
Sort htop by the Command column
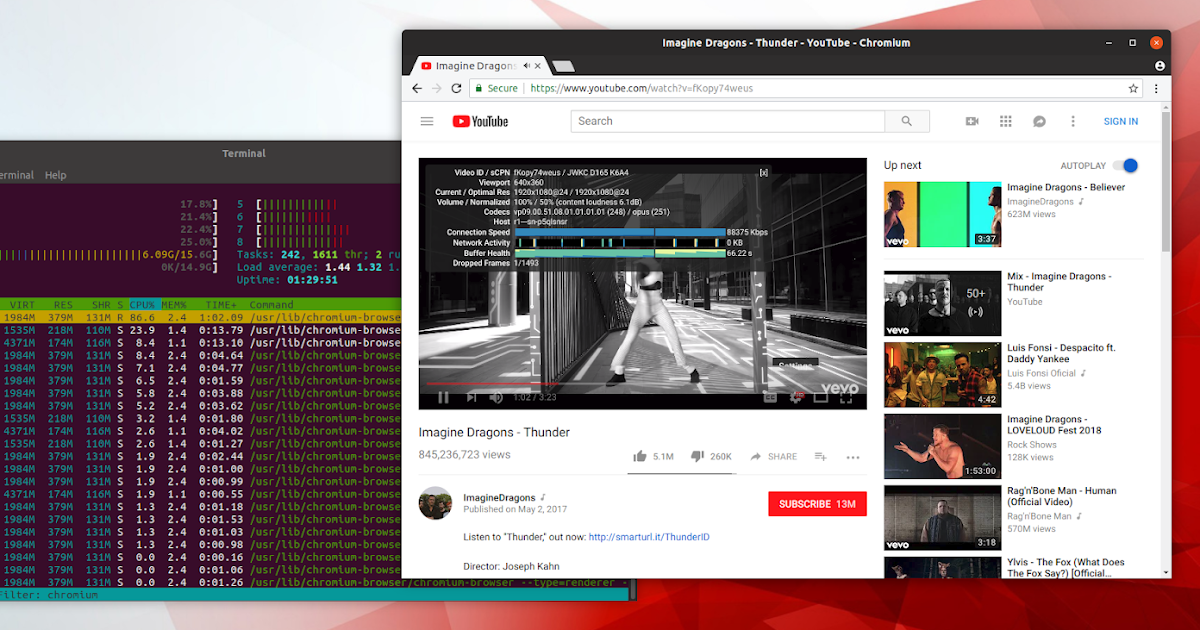pos(271,304)
